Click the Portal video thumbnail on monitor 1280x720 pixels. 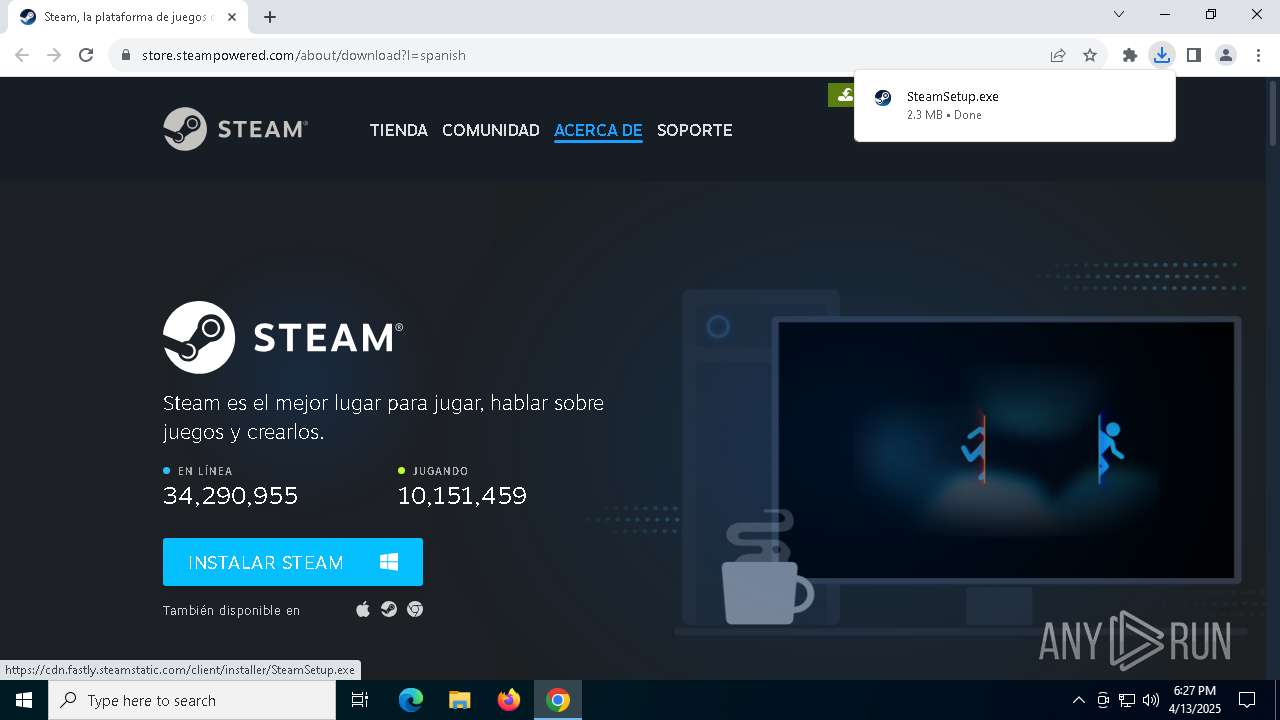coord(1005,449)
